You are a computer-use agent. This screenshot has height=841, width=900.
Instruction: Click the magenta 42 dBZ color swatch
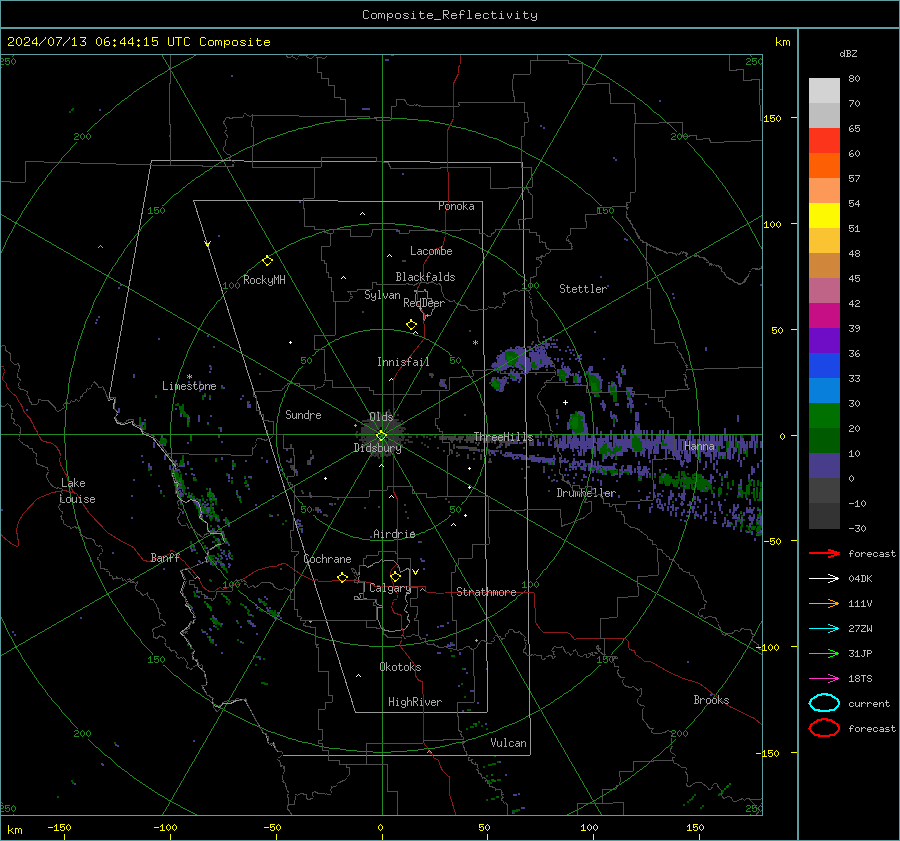point(824,315)
